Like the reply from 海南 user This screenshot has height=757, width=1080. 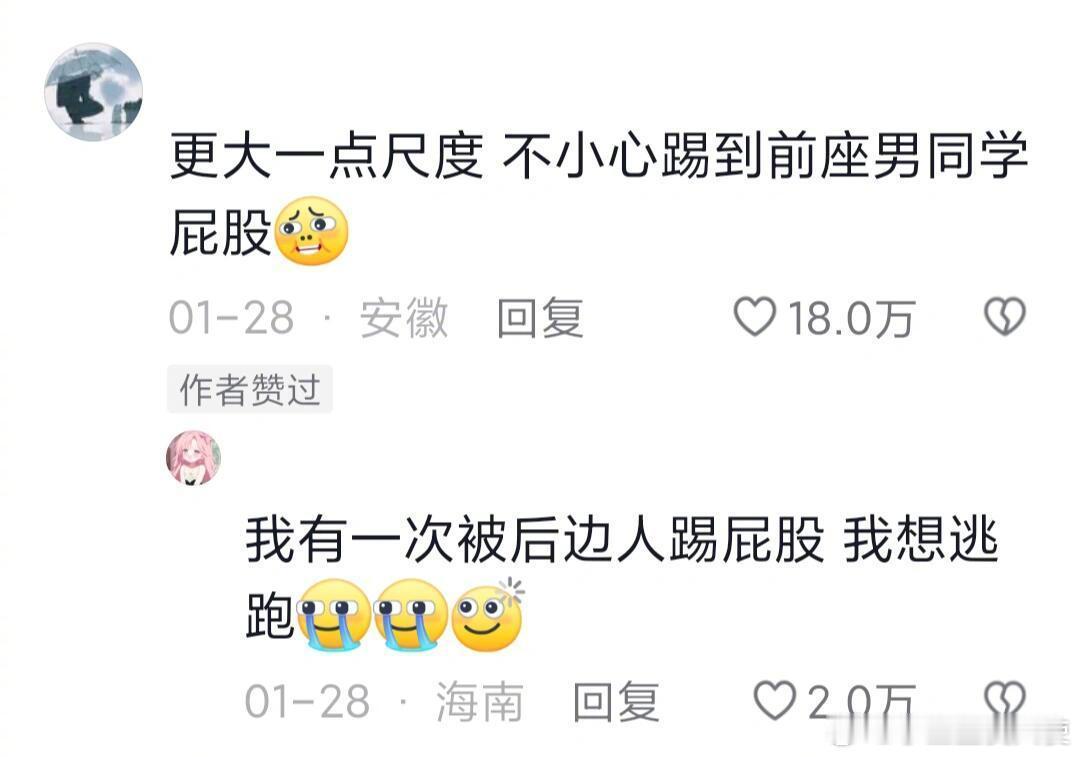[x=775, y=701]
